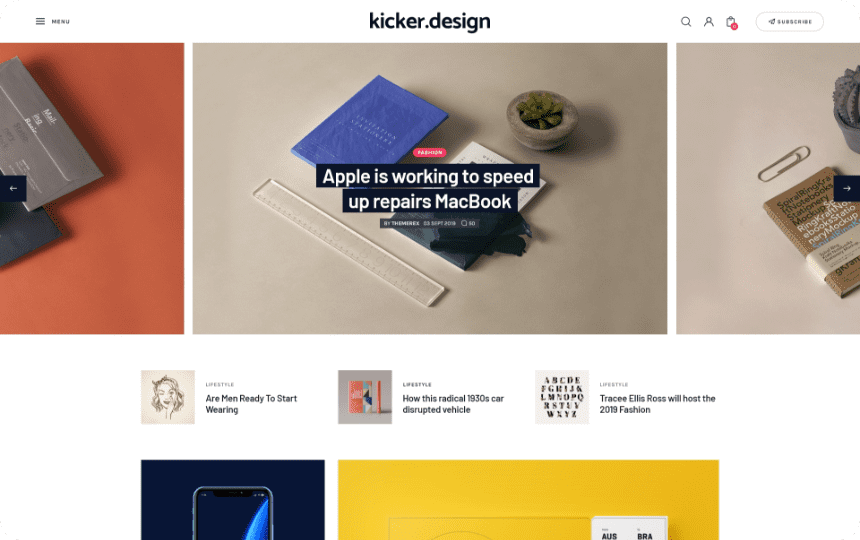Open the shopping cart icon
The image size is (860, 540).
point(731,22)
